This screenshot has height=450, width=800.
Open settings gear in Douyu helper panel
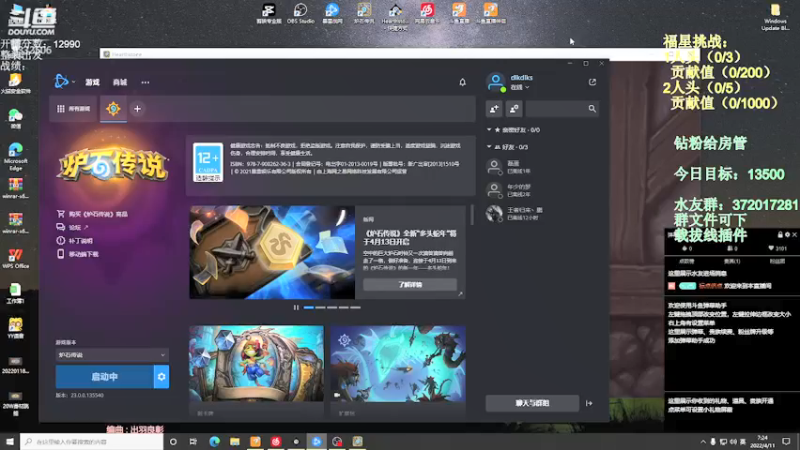click(x=787, y=235)
